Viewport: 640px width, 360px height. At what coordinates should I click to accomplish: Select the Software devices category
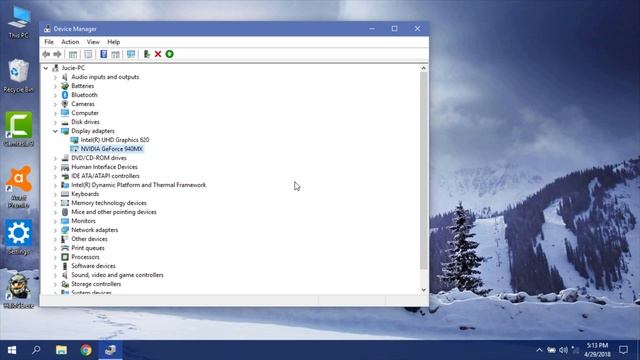coord(93,266)
